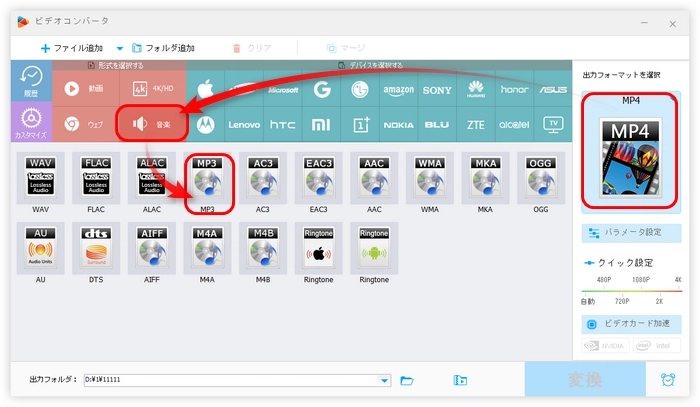
Task: Expand the output folder path dropdown
Action: [x=385, y=380]
